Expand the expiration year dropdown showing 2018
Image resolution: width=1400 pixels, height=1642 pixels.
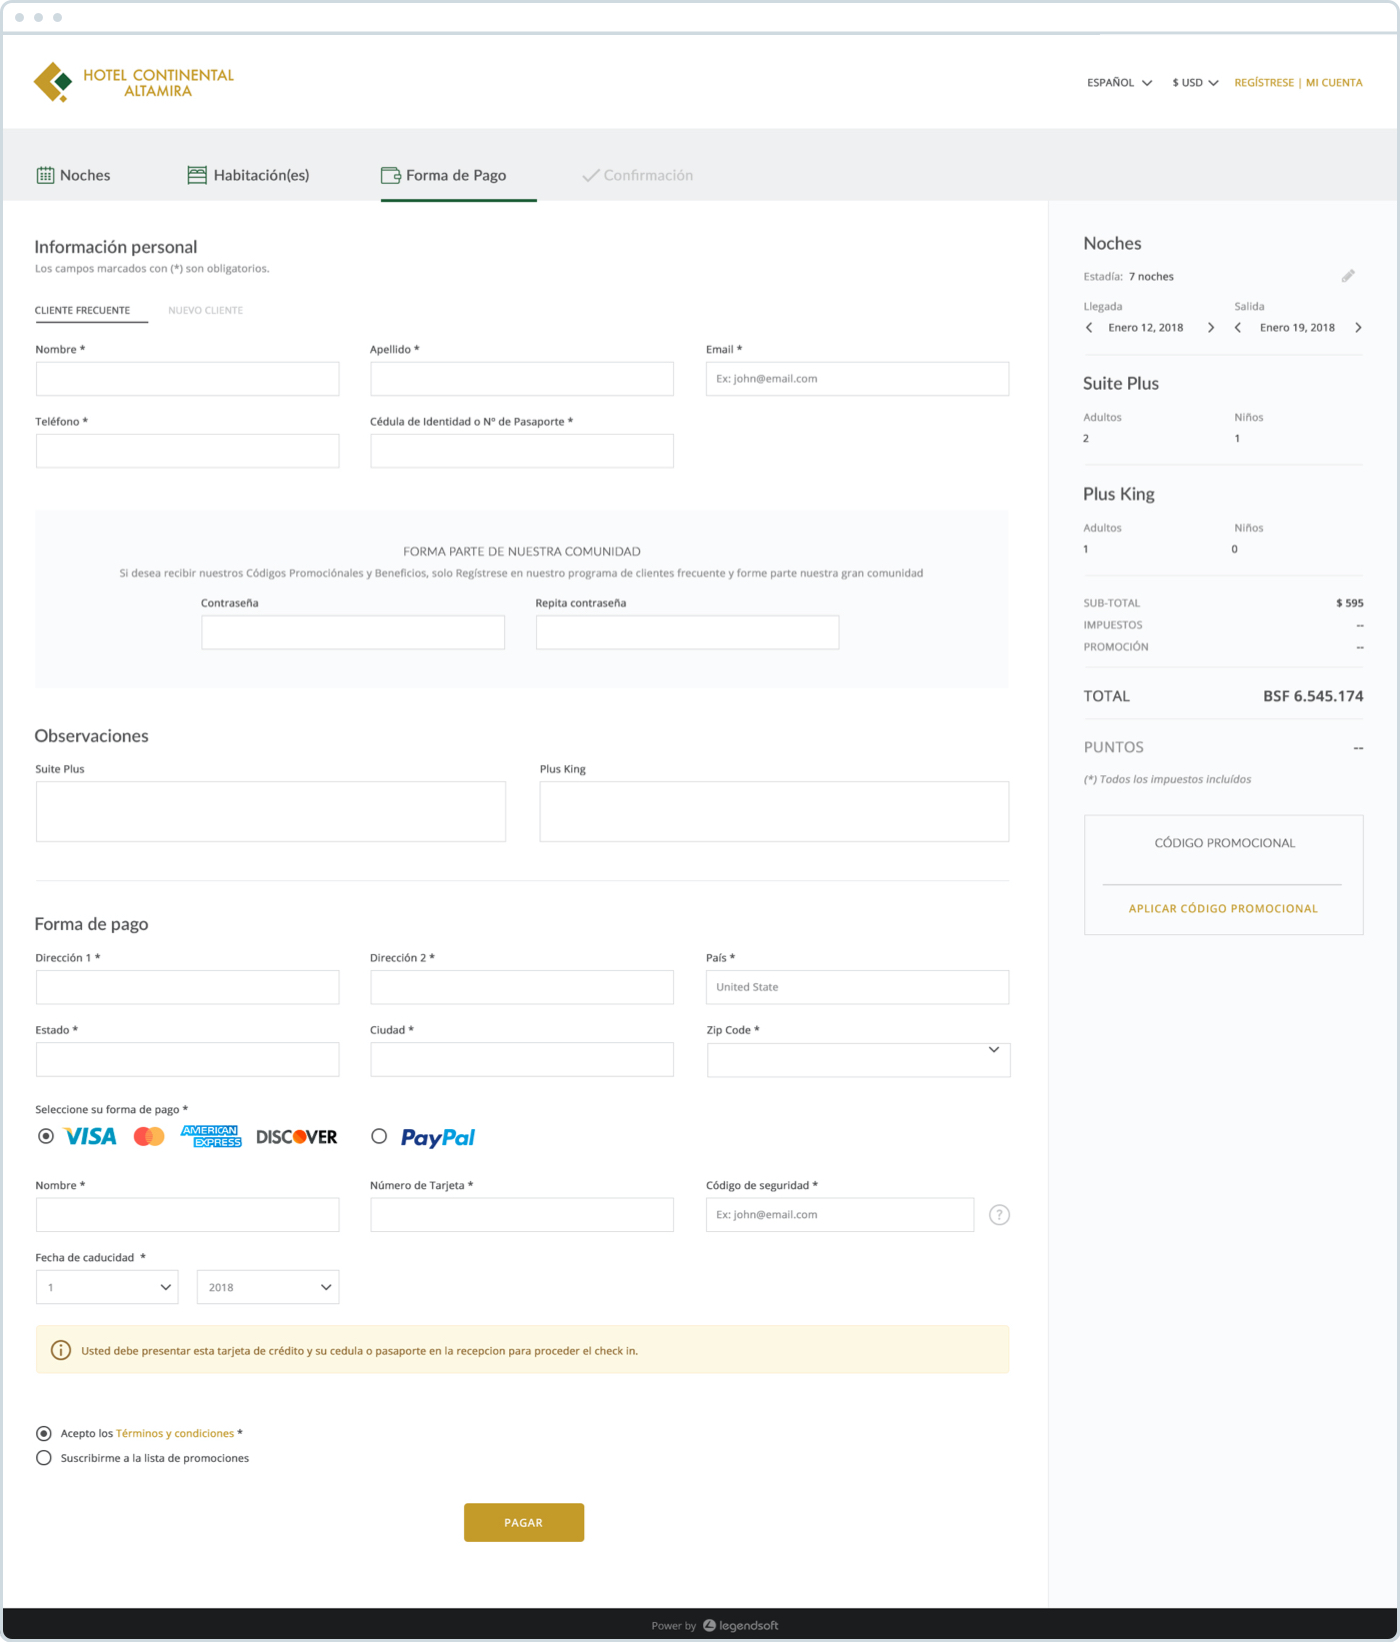[267, 1287]
